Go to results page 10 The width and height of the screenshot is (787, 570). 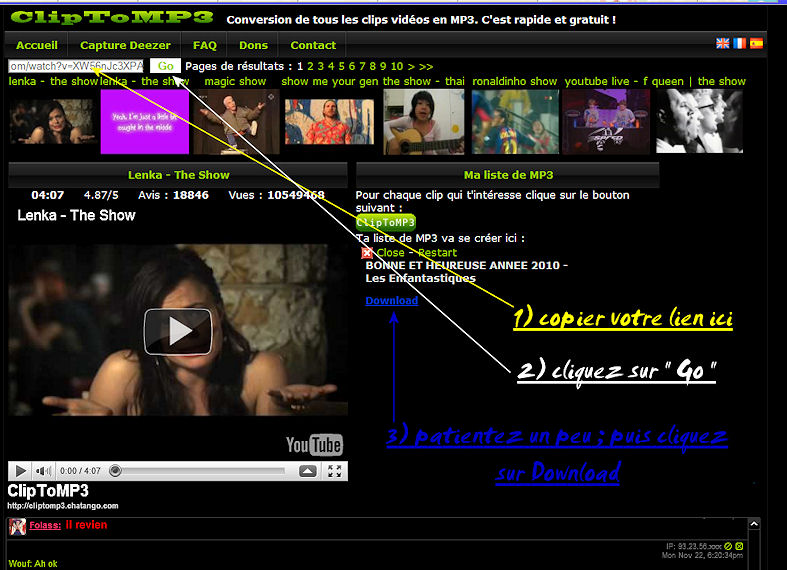pos(397,66)
